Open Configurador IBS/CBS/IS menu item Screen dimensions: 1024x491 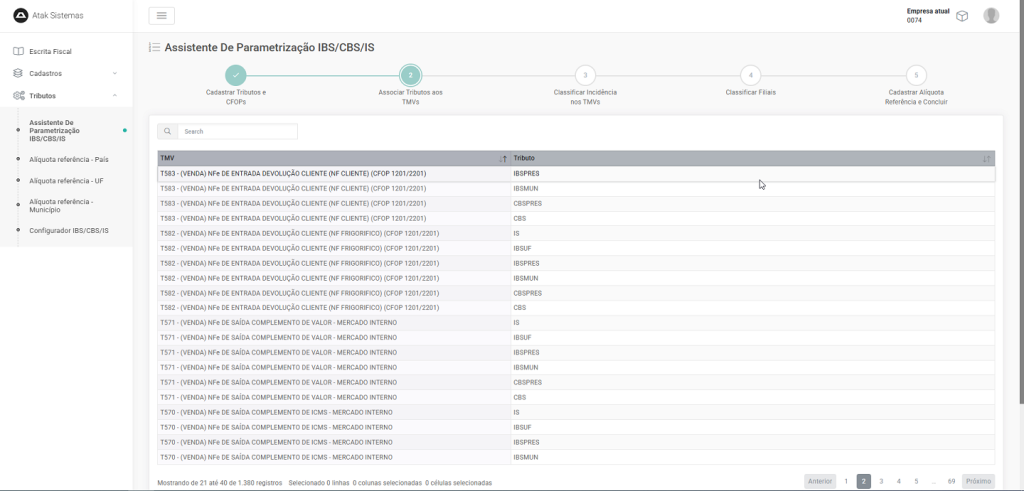68,231
